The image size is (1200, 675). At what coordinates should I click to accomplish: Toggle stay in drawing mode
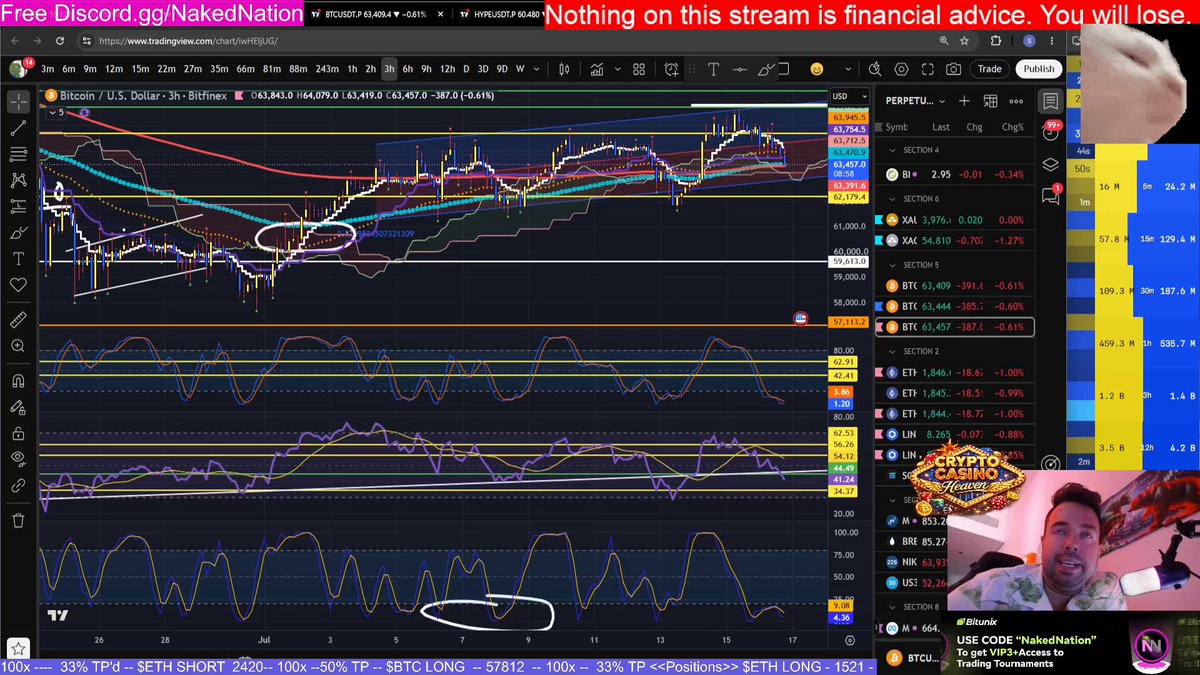[18, 407]
